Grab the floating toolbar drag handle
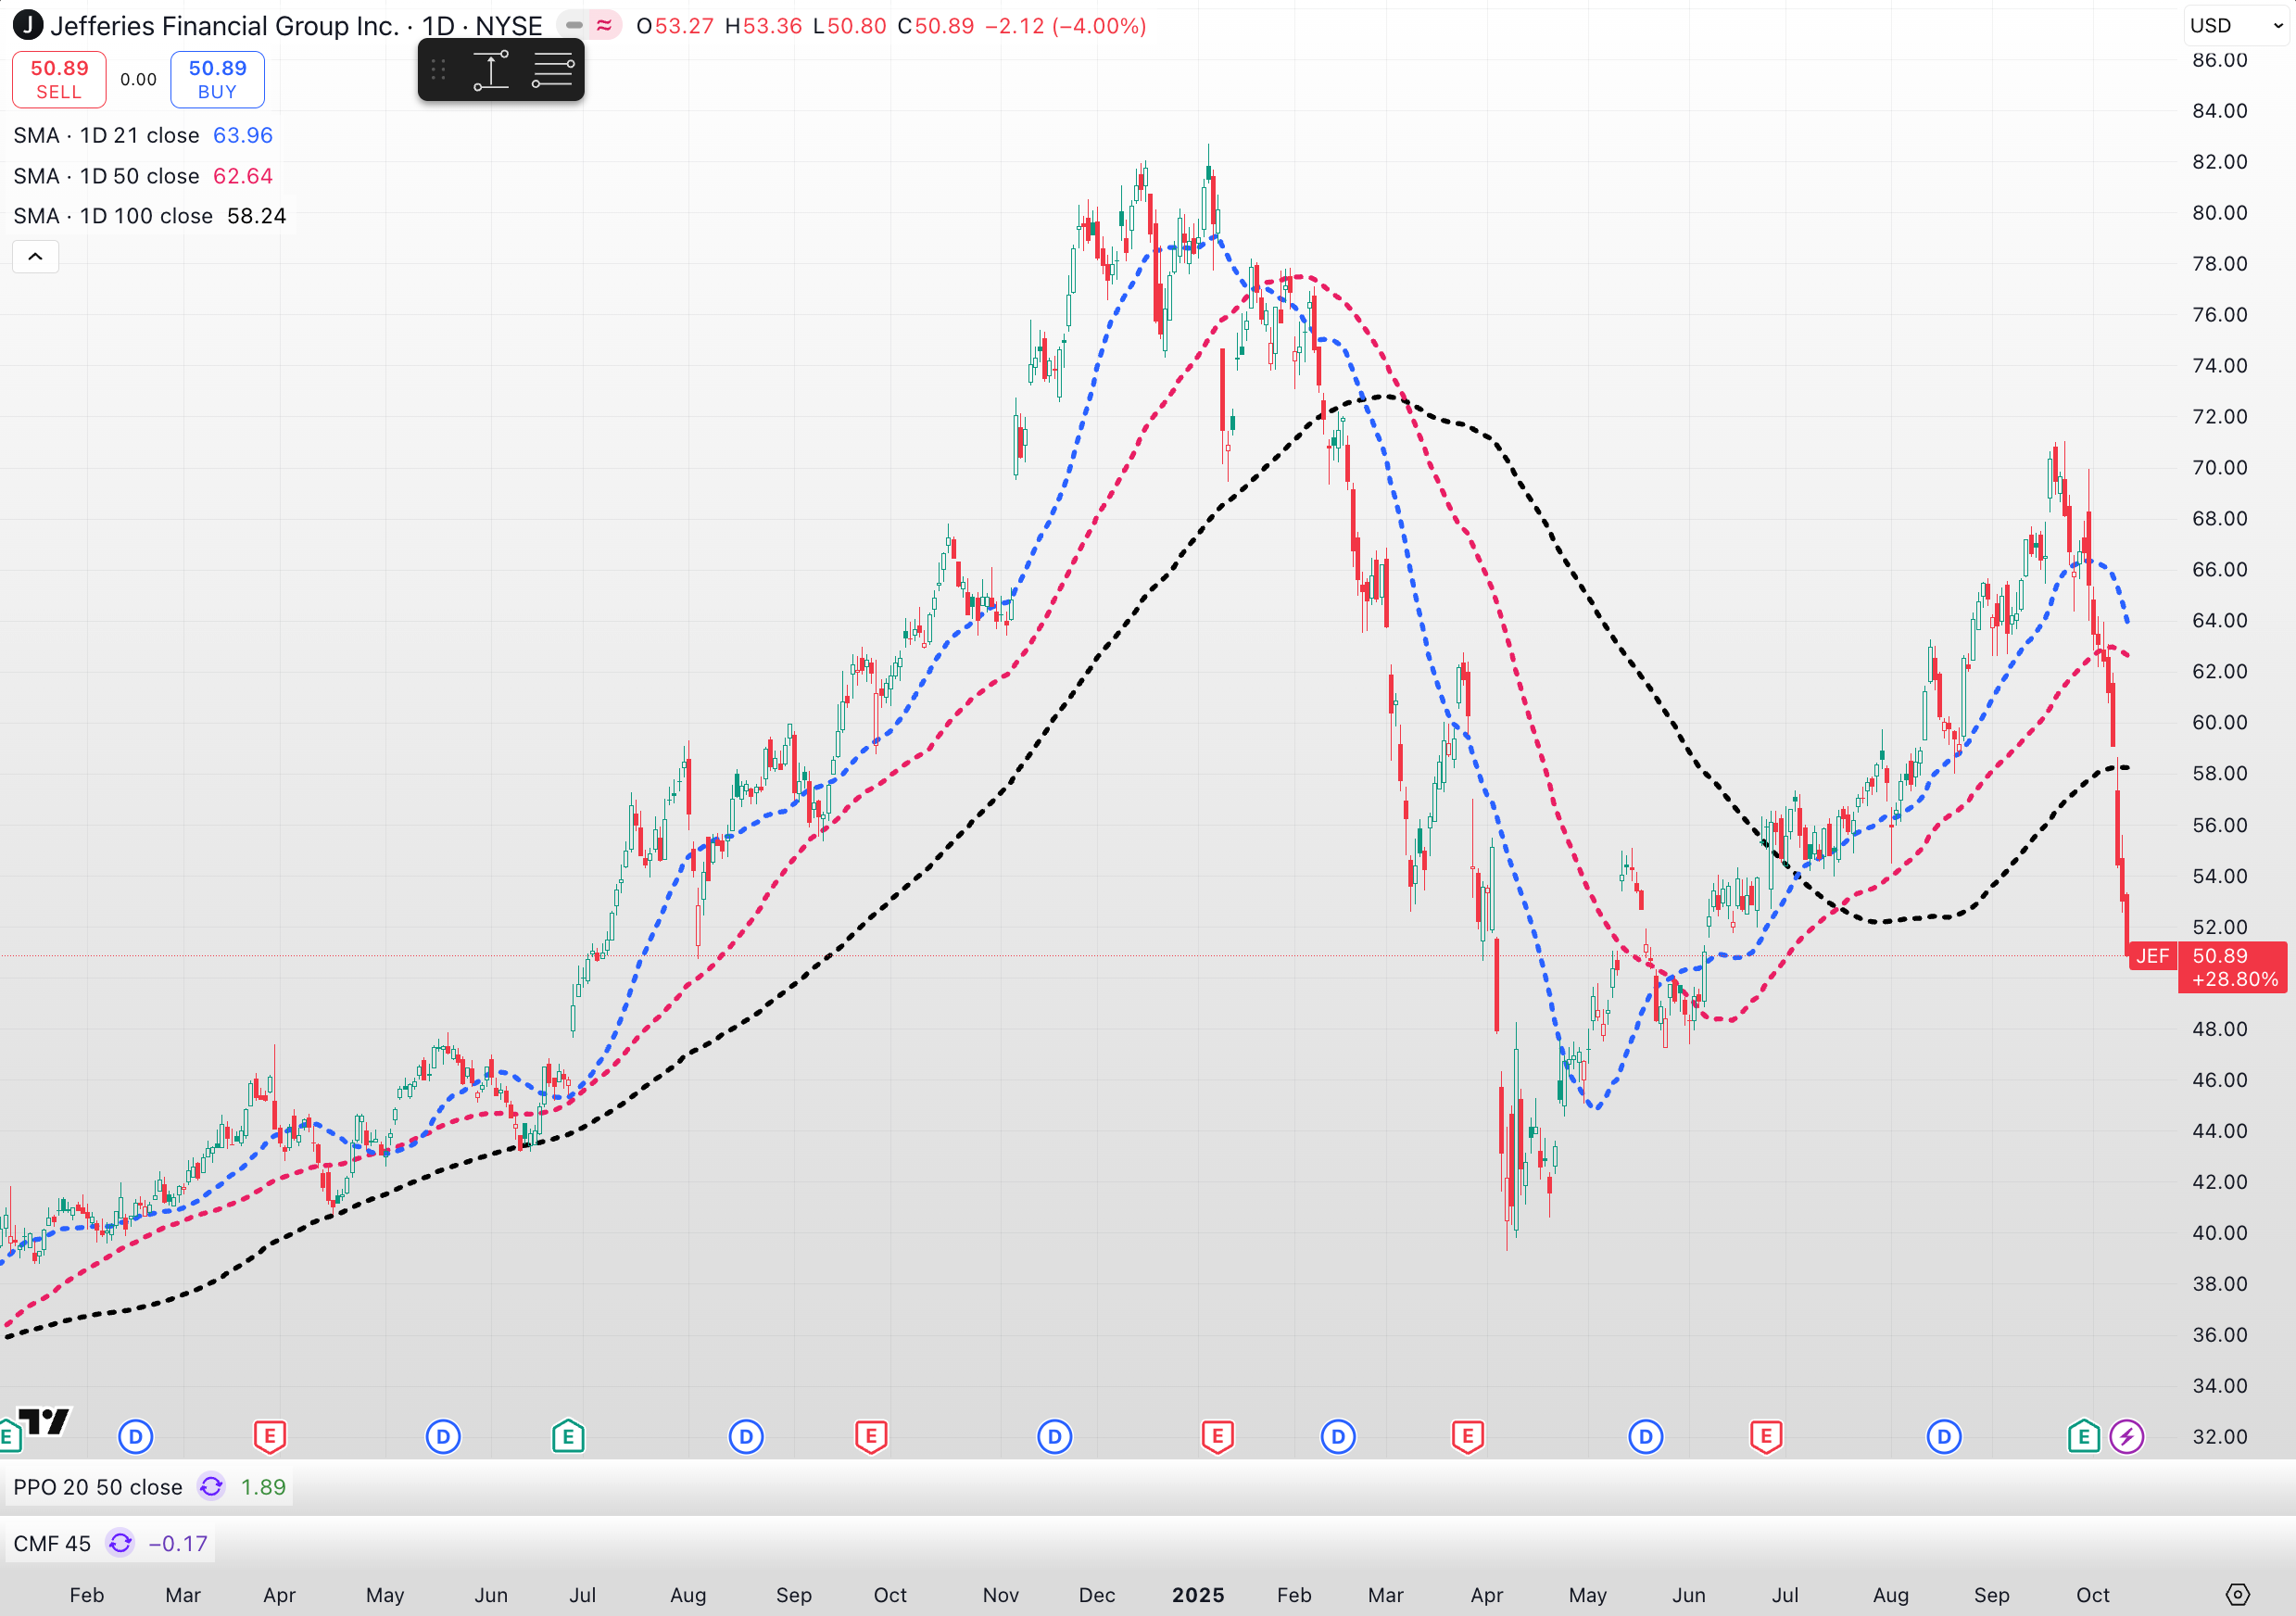Screen dimensions: 2296x1616 438,70
